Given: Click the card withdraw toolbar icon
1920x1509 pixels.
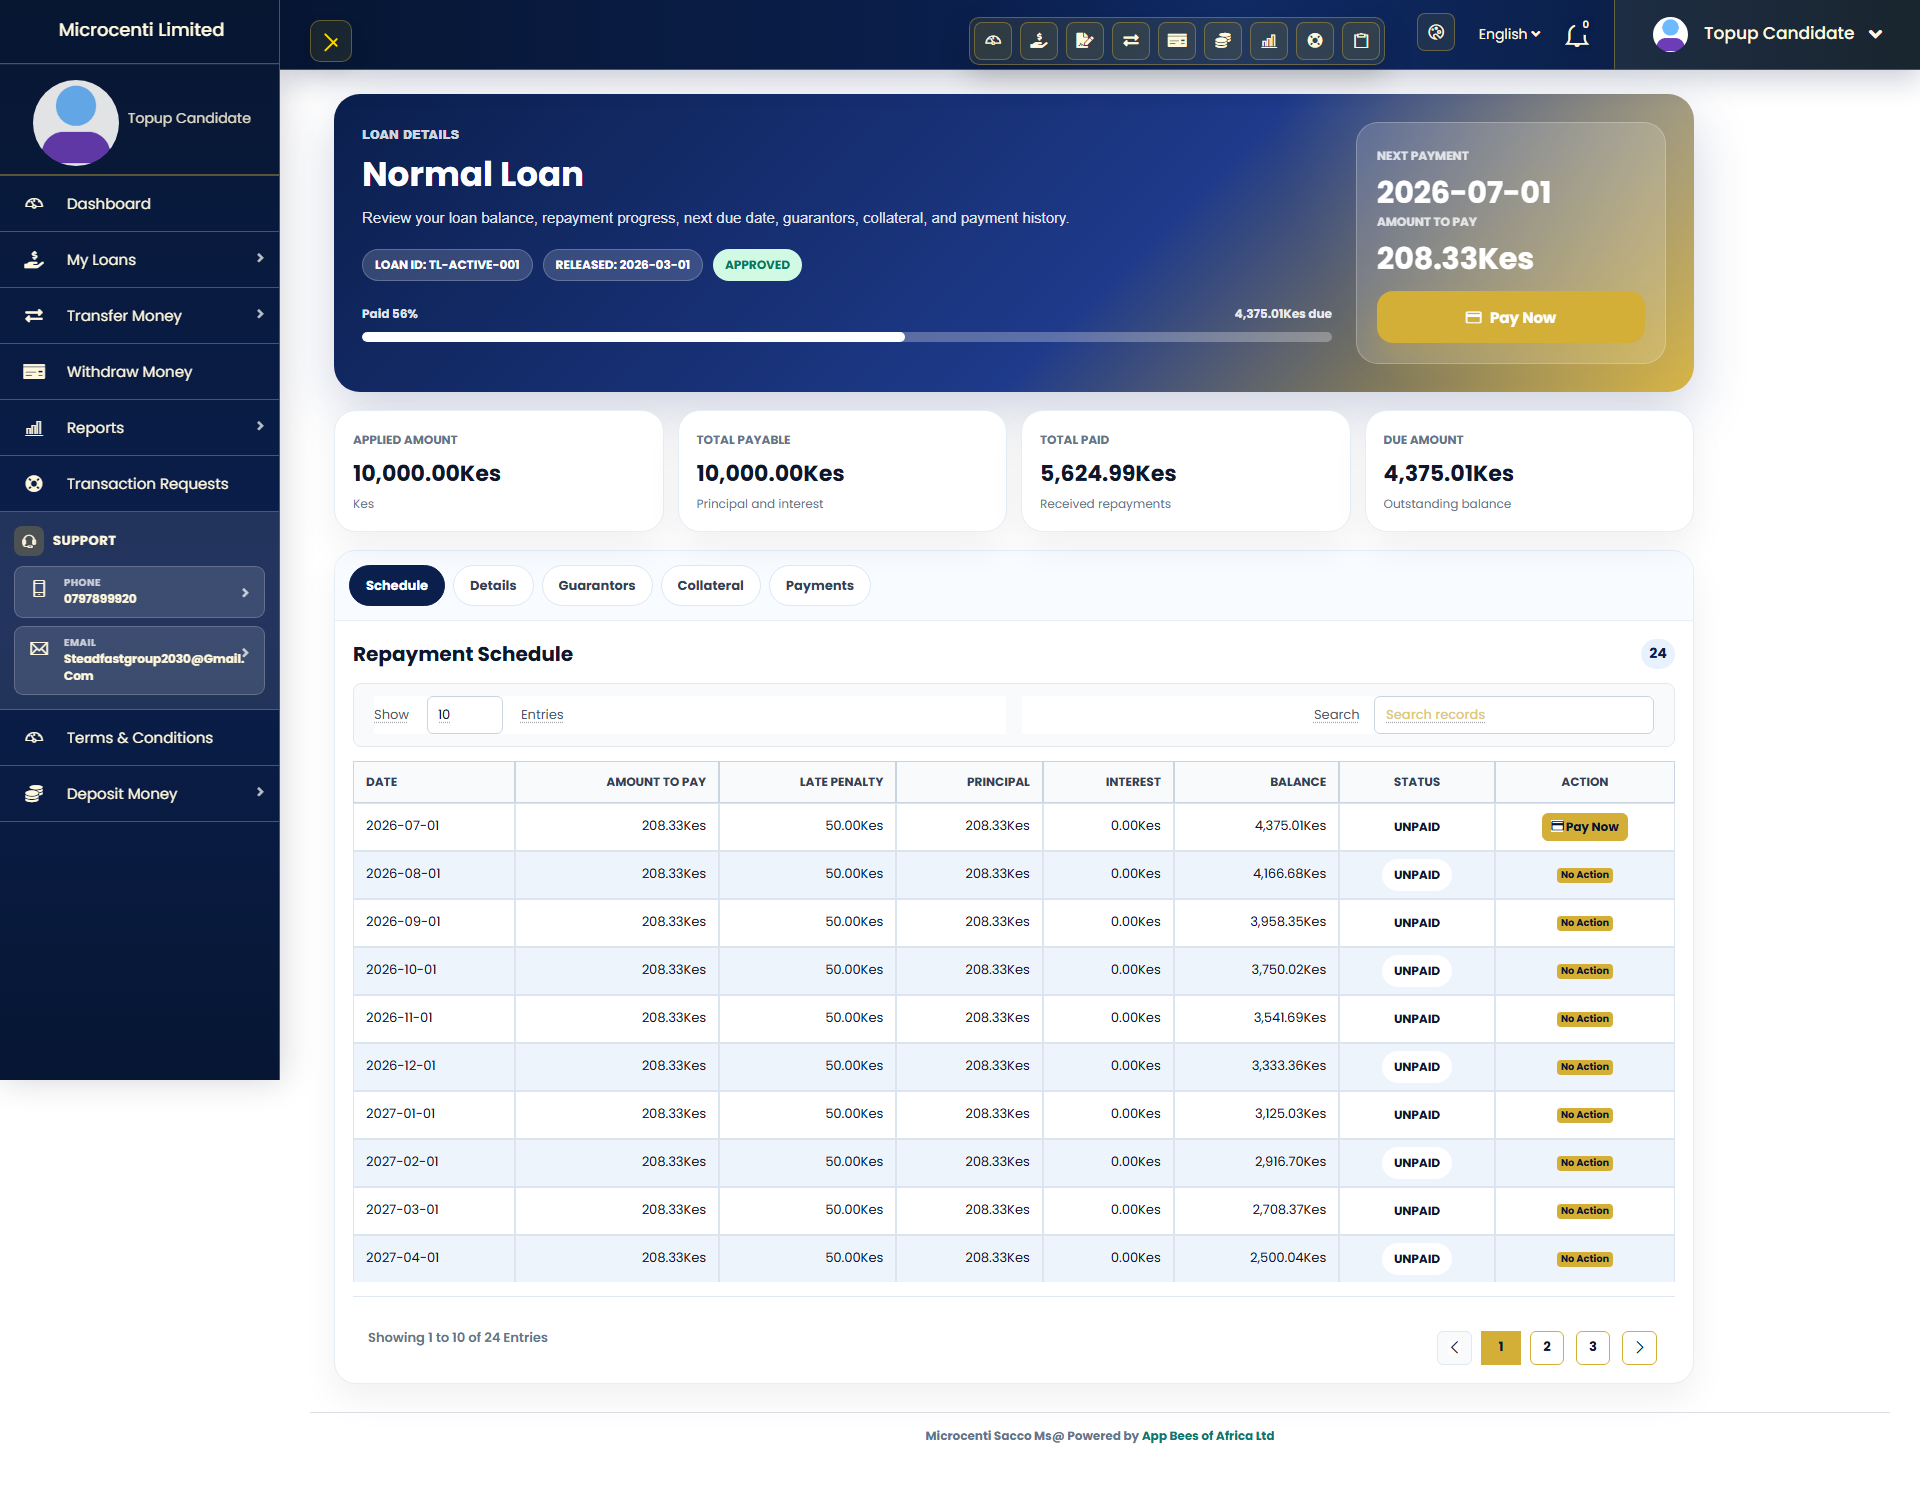Looking at the screenshot, I should 1177,41.
